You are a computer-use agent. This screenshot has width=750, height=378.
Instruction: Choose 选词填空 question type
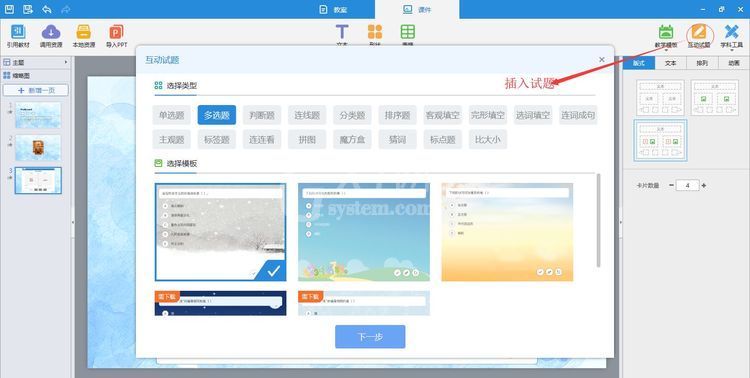533,115
